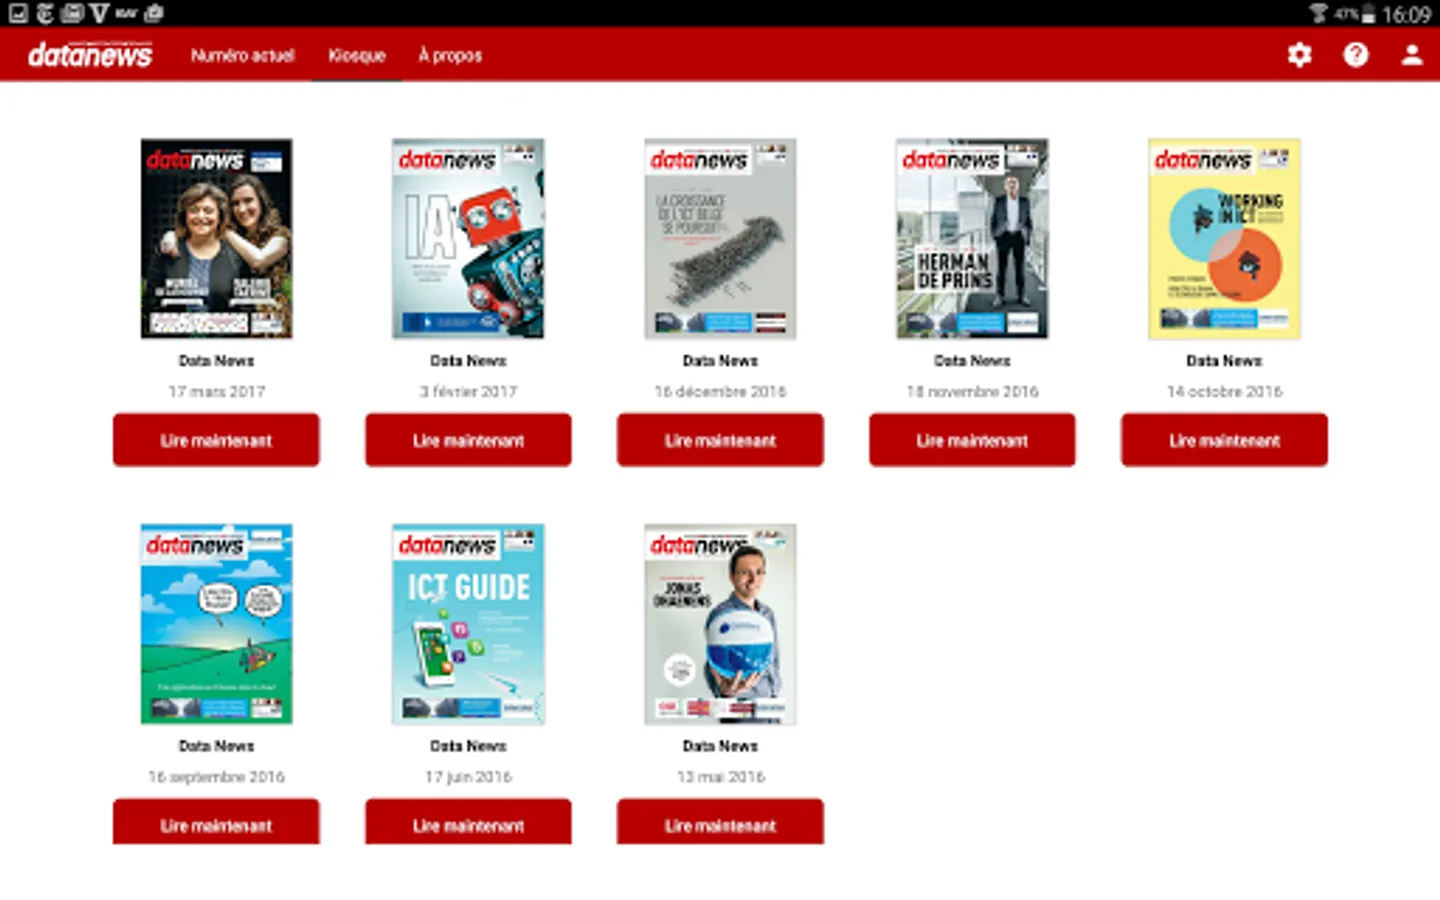Select the date text 3 février 2017
Image resolution: width=1440 pixels, height=900 pixels.
[x=468, y=391]
